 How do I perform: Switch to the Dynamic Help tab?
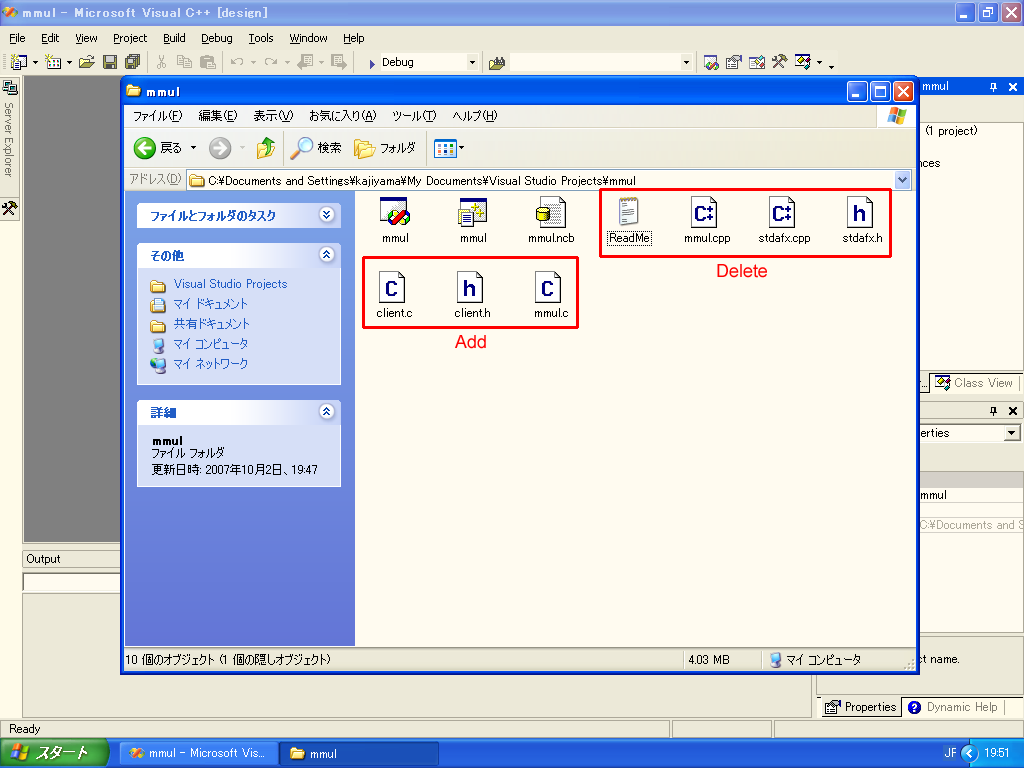click(953, 707)
